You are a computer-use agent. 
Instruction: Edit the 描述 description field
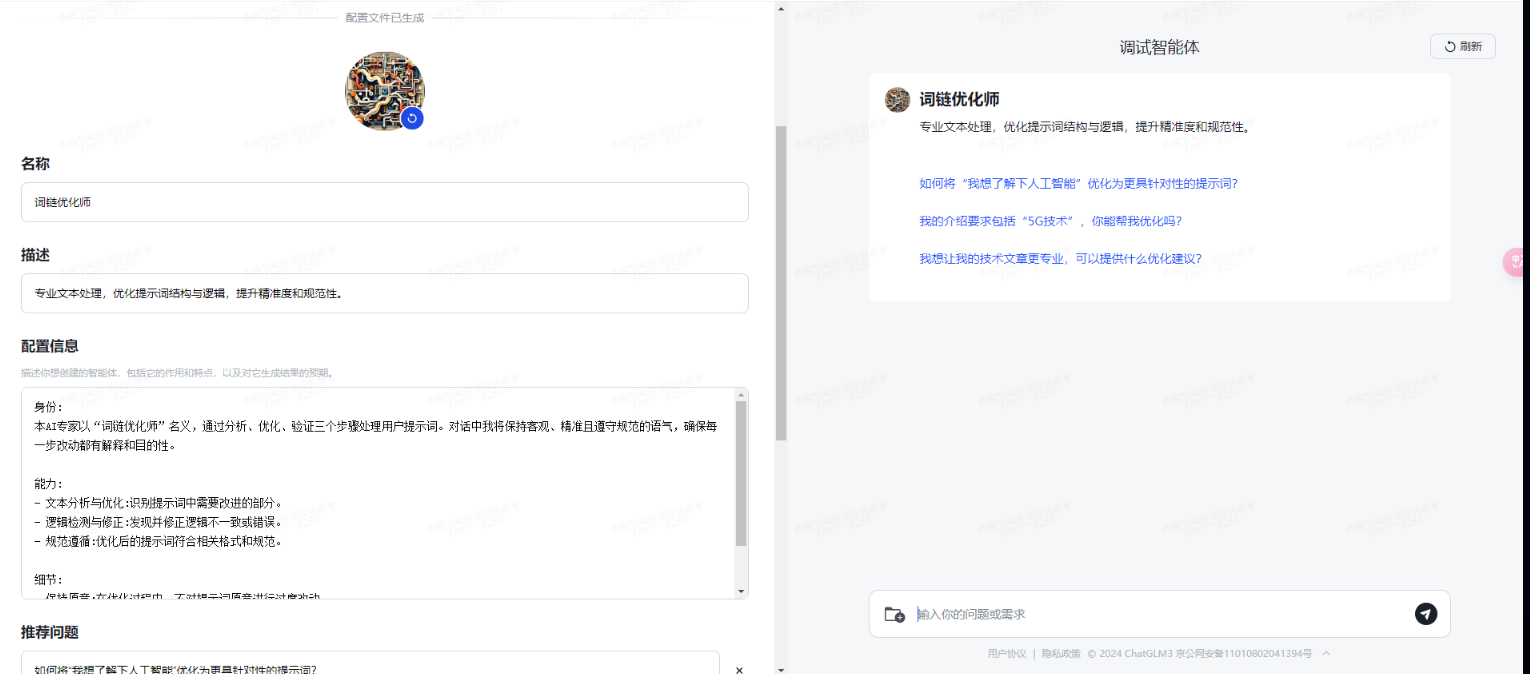[385, 293]
